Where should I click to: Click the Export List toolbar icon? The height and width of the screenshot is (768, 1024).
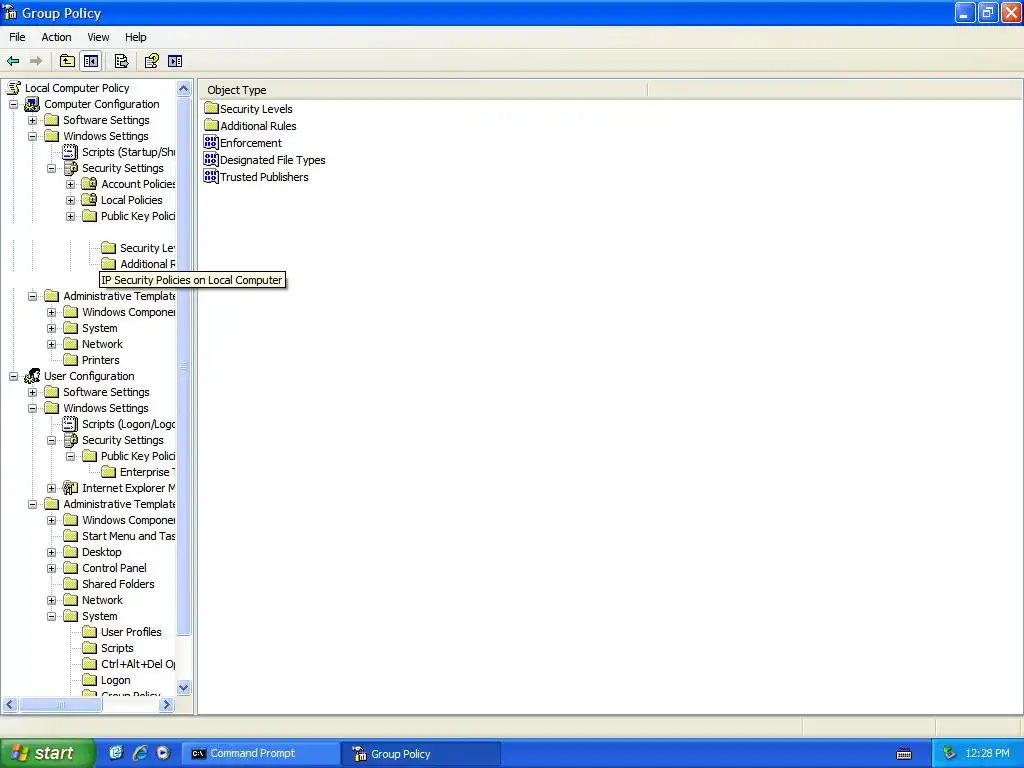coord(121,61)
